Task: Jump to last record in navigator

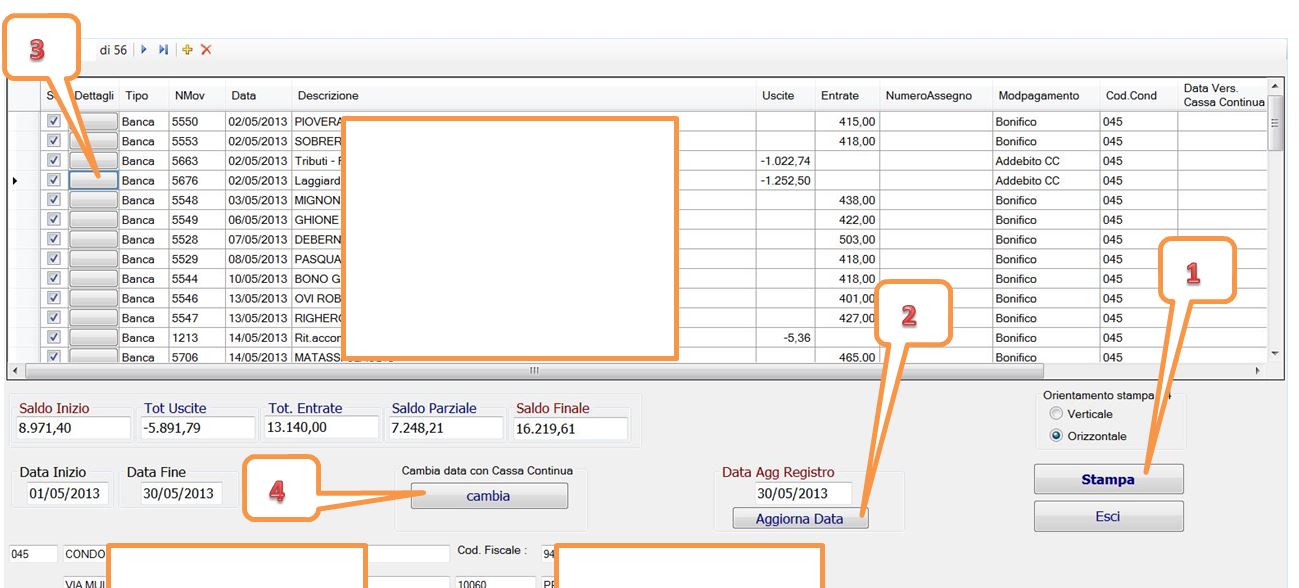Action: click(163, 50)
